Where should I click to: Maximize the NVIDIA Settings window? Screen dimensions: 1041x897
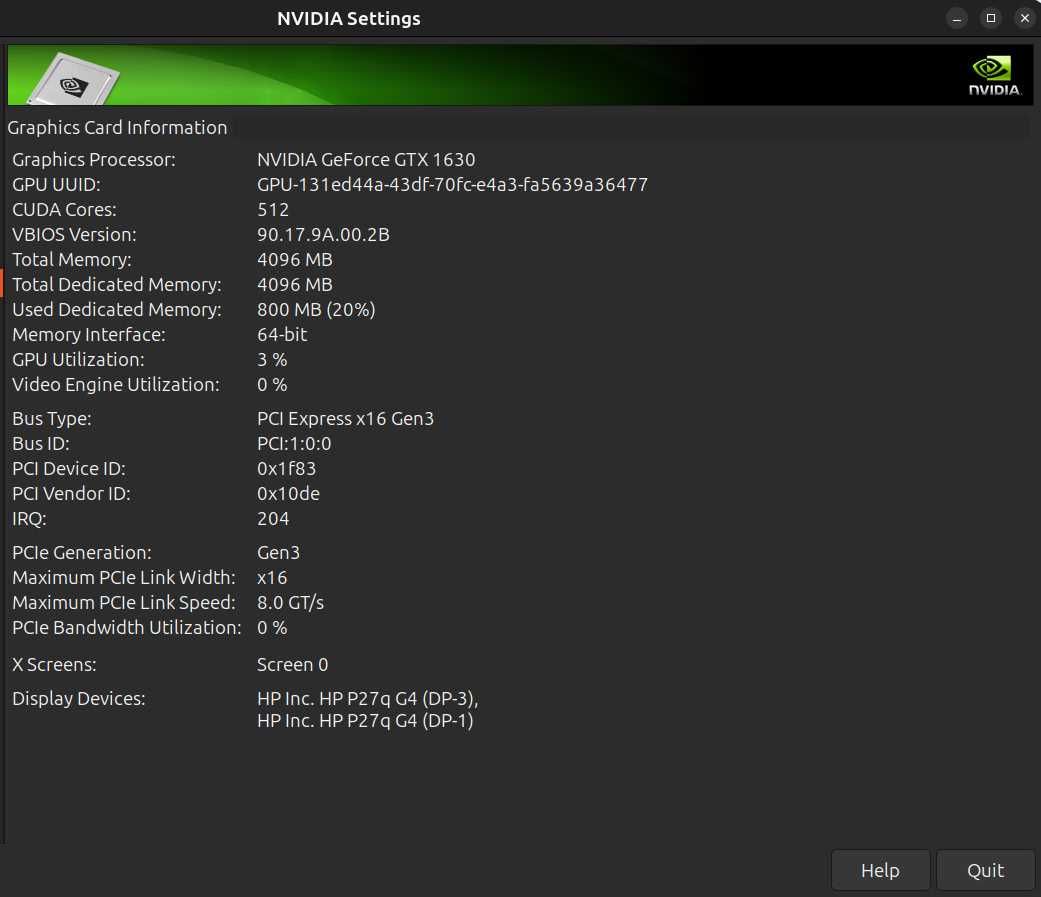991,19
